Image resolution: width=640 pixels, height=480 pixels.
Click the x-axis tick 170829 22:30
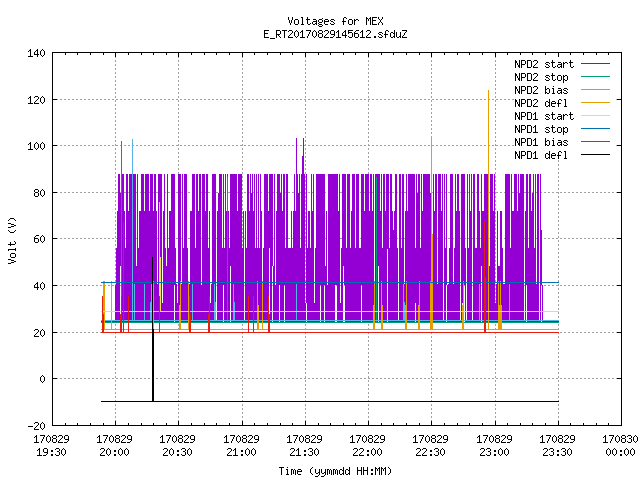tap(430, 446)
